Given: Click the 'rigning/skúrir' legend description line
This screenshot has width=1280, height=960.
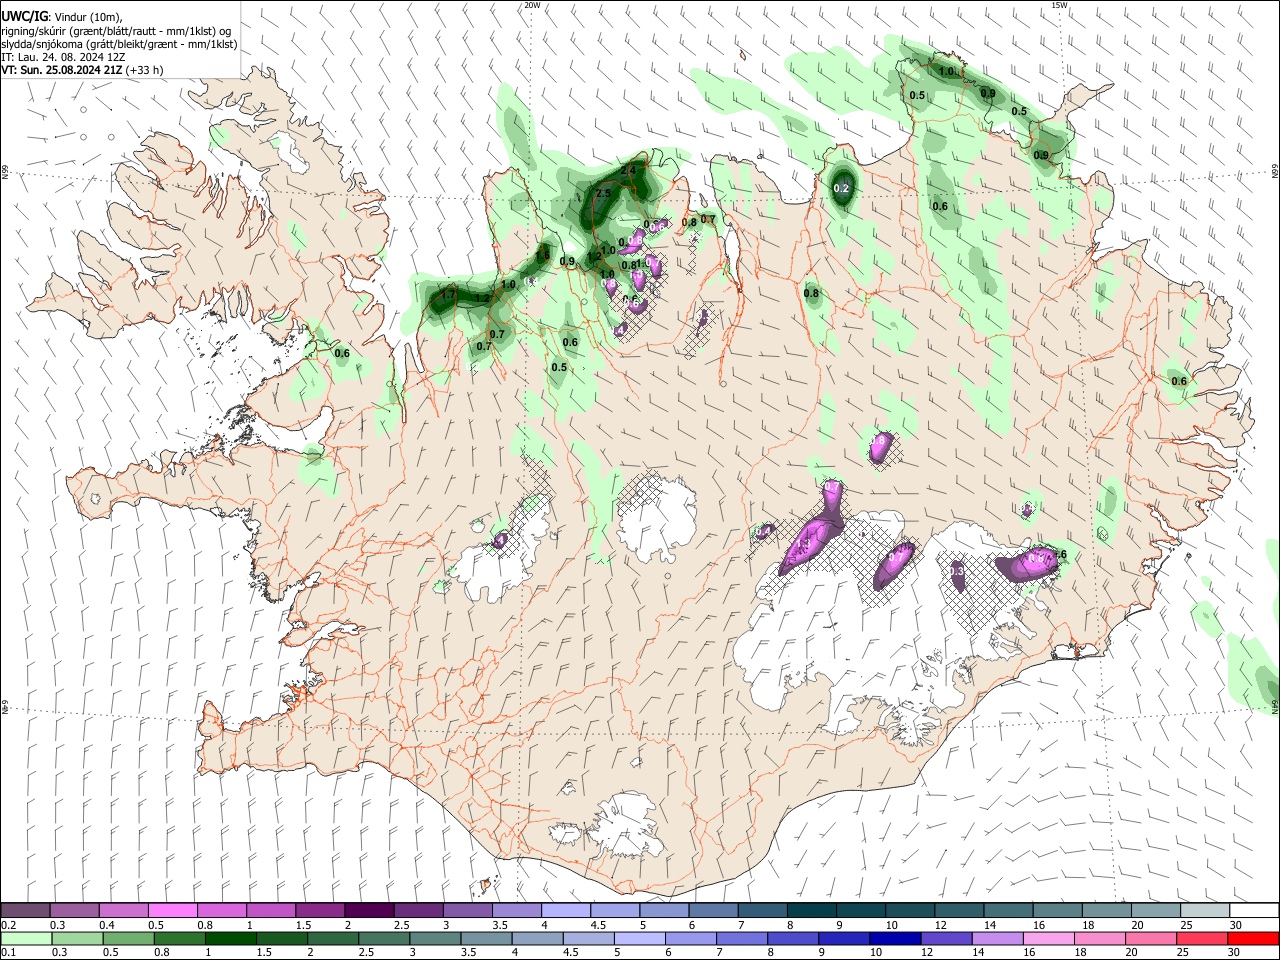Looking at the screenshot, I should pyautogui.click(x=116, y=31).
